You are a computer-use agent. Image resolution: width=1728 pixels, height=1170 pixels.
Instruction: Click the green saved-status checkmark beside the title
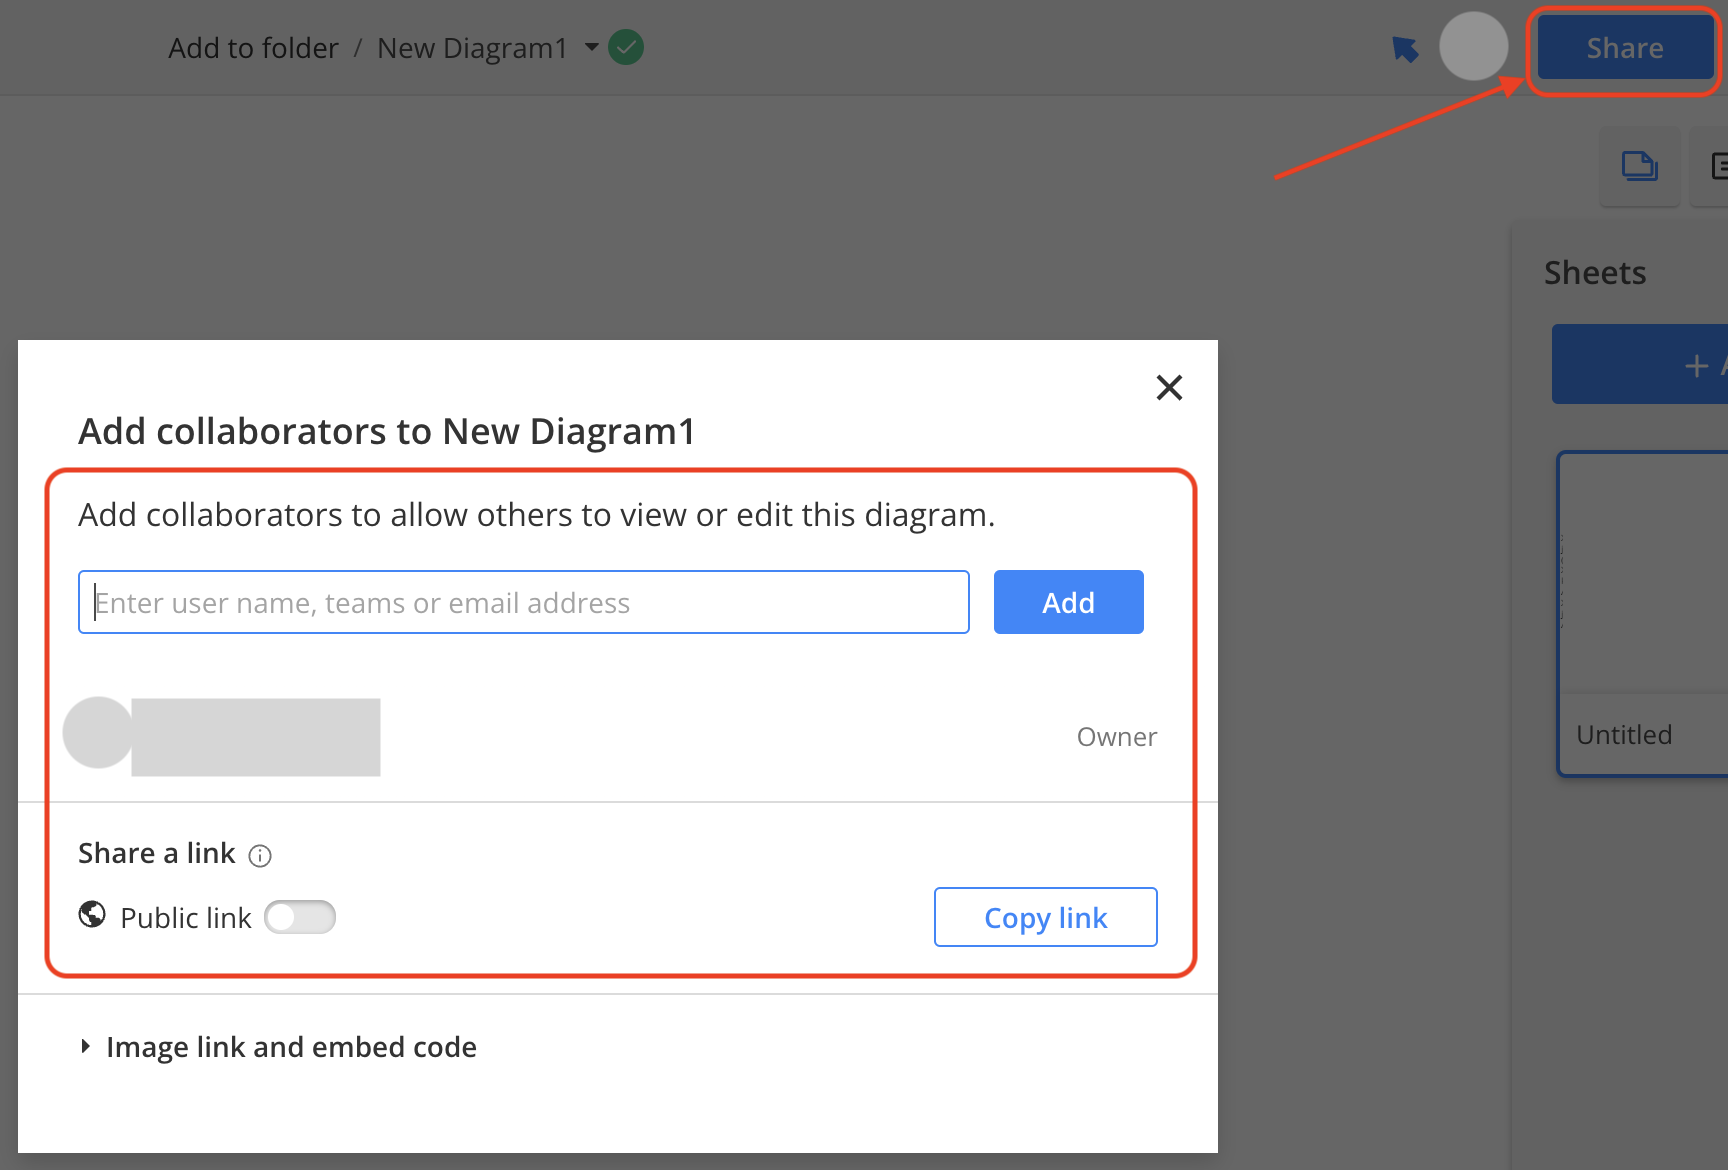coord(626,46)
